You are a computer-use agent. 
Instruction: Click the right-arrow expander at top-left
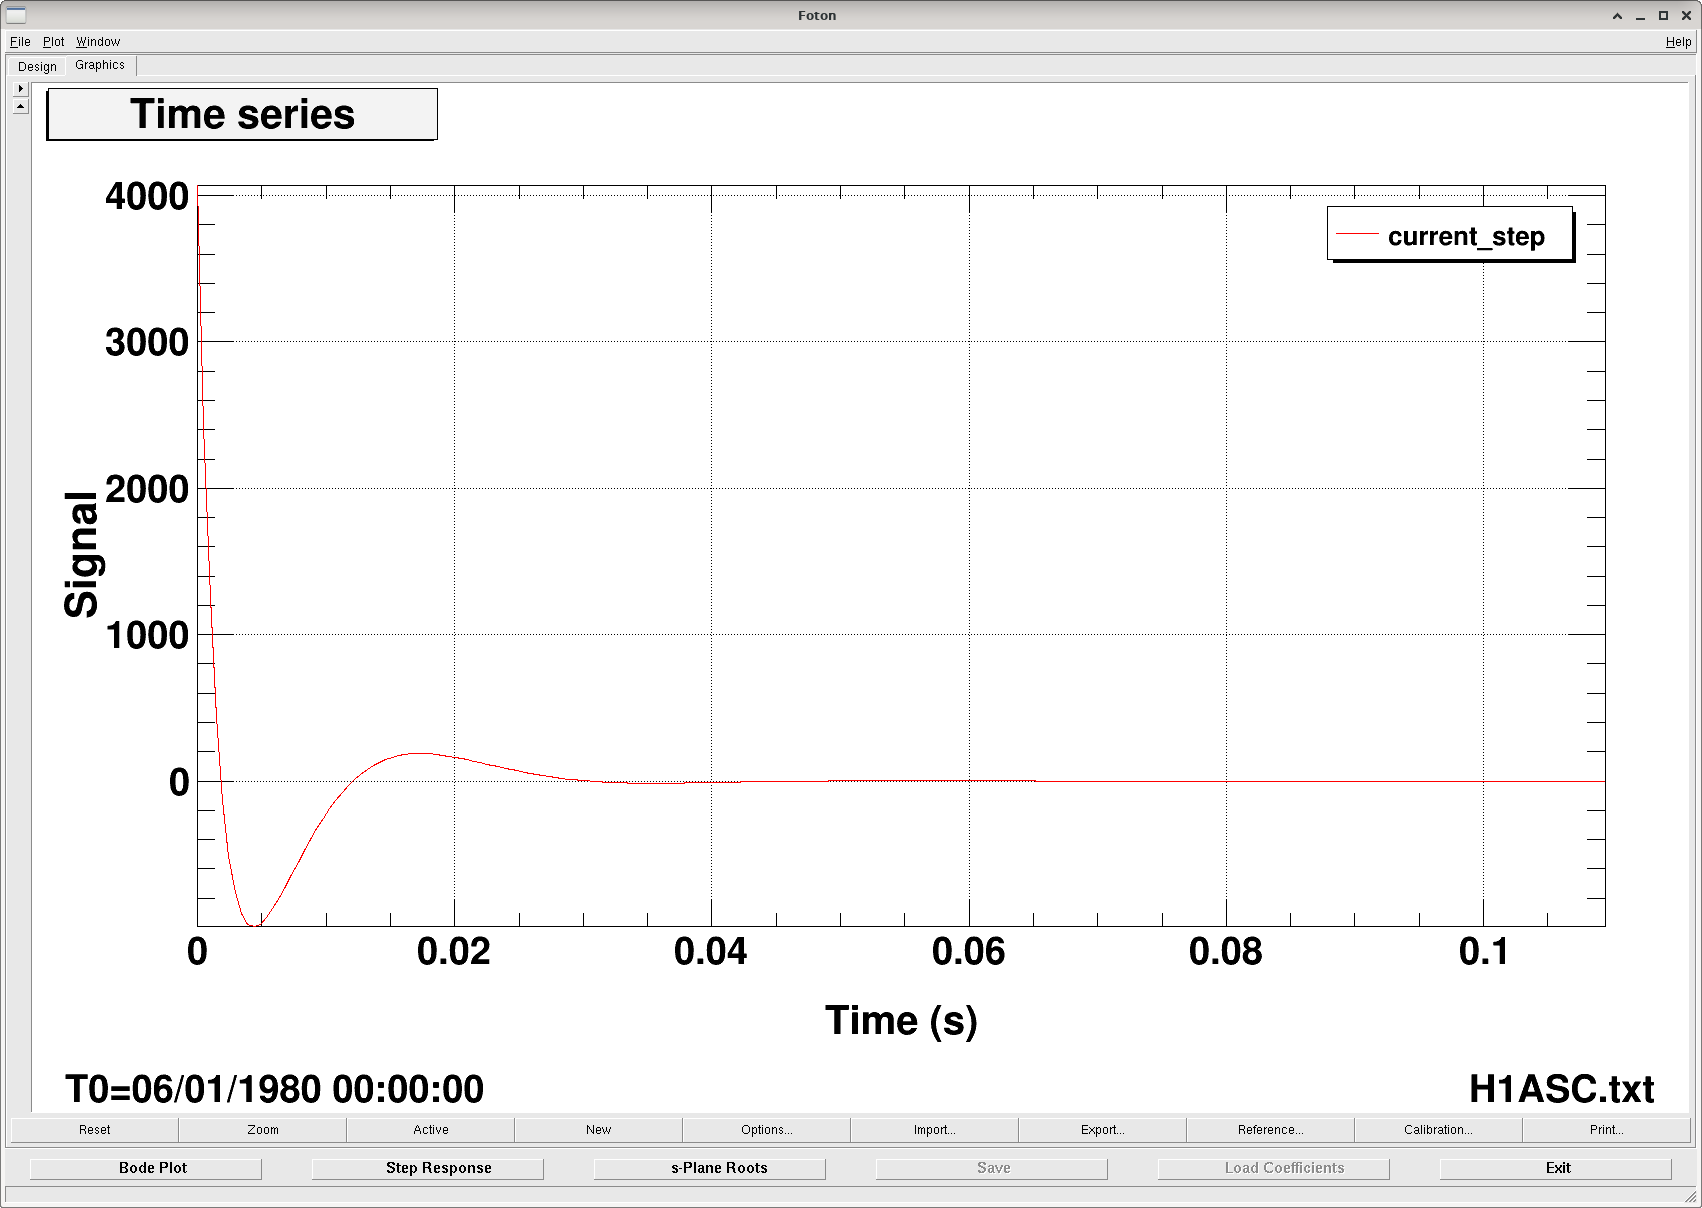pos(20,88)
